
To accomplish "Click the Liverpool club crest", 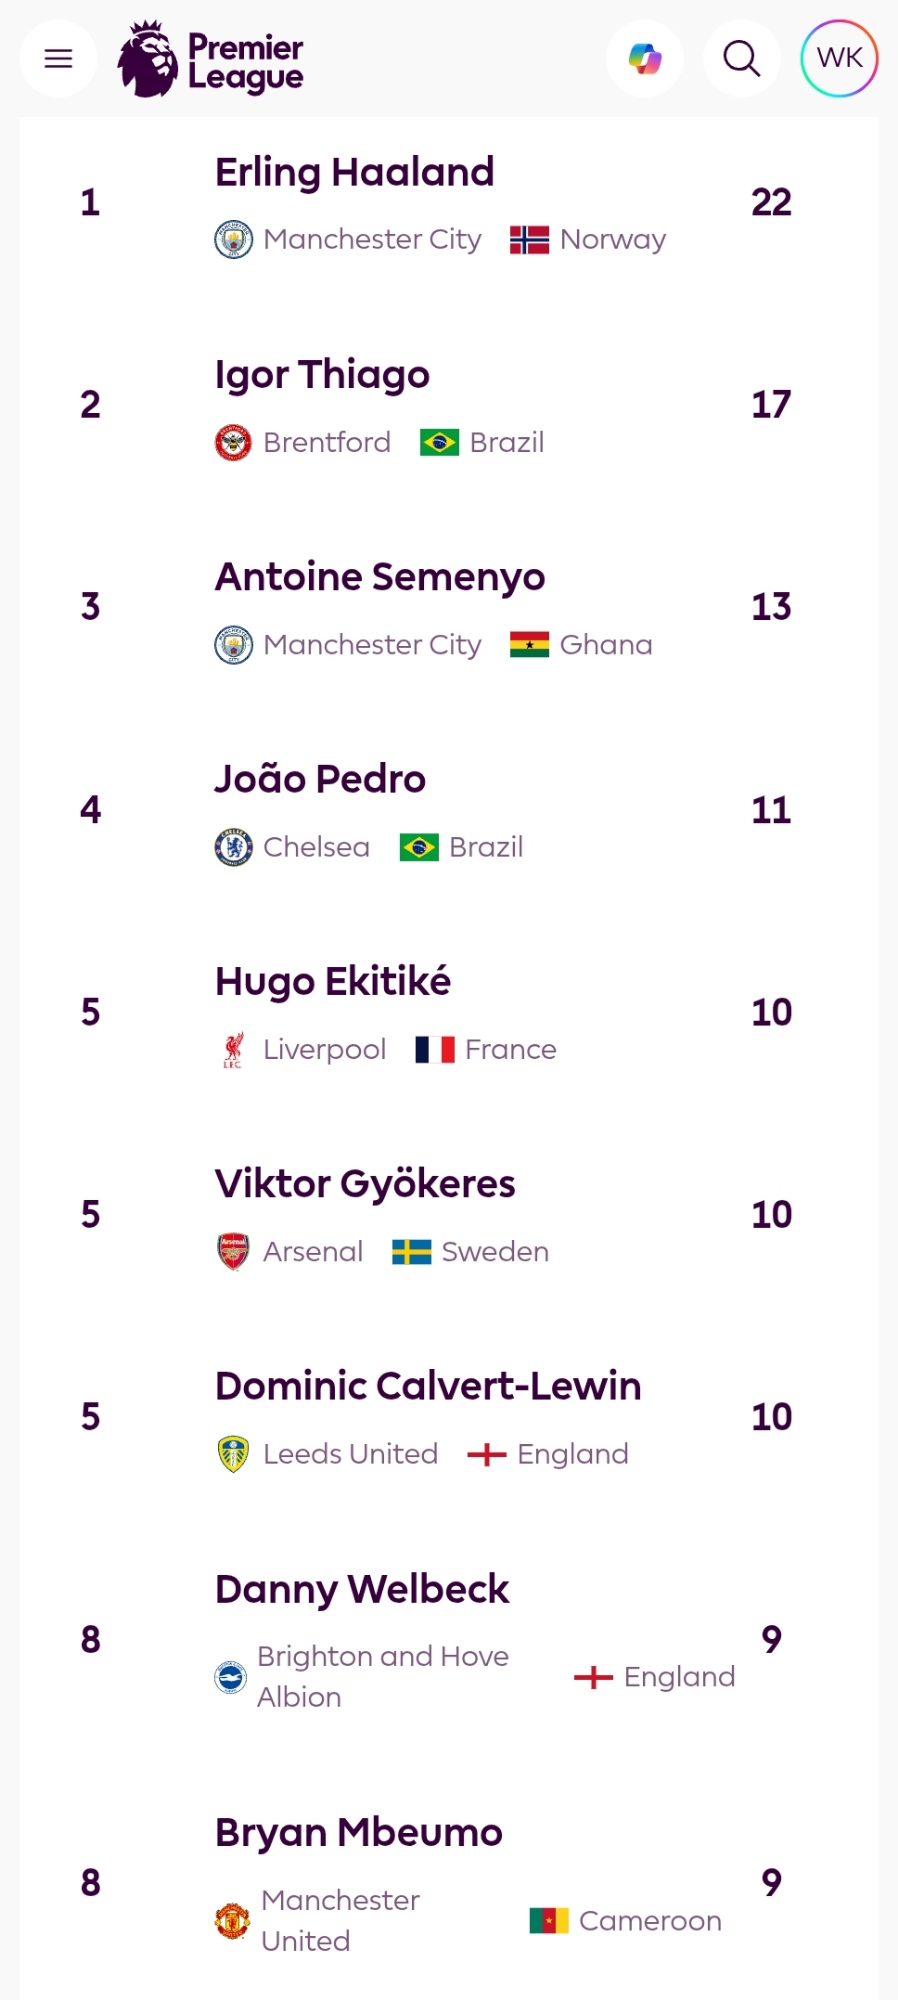I will [233, 1050].
